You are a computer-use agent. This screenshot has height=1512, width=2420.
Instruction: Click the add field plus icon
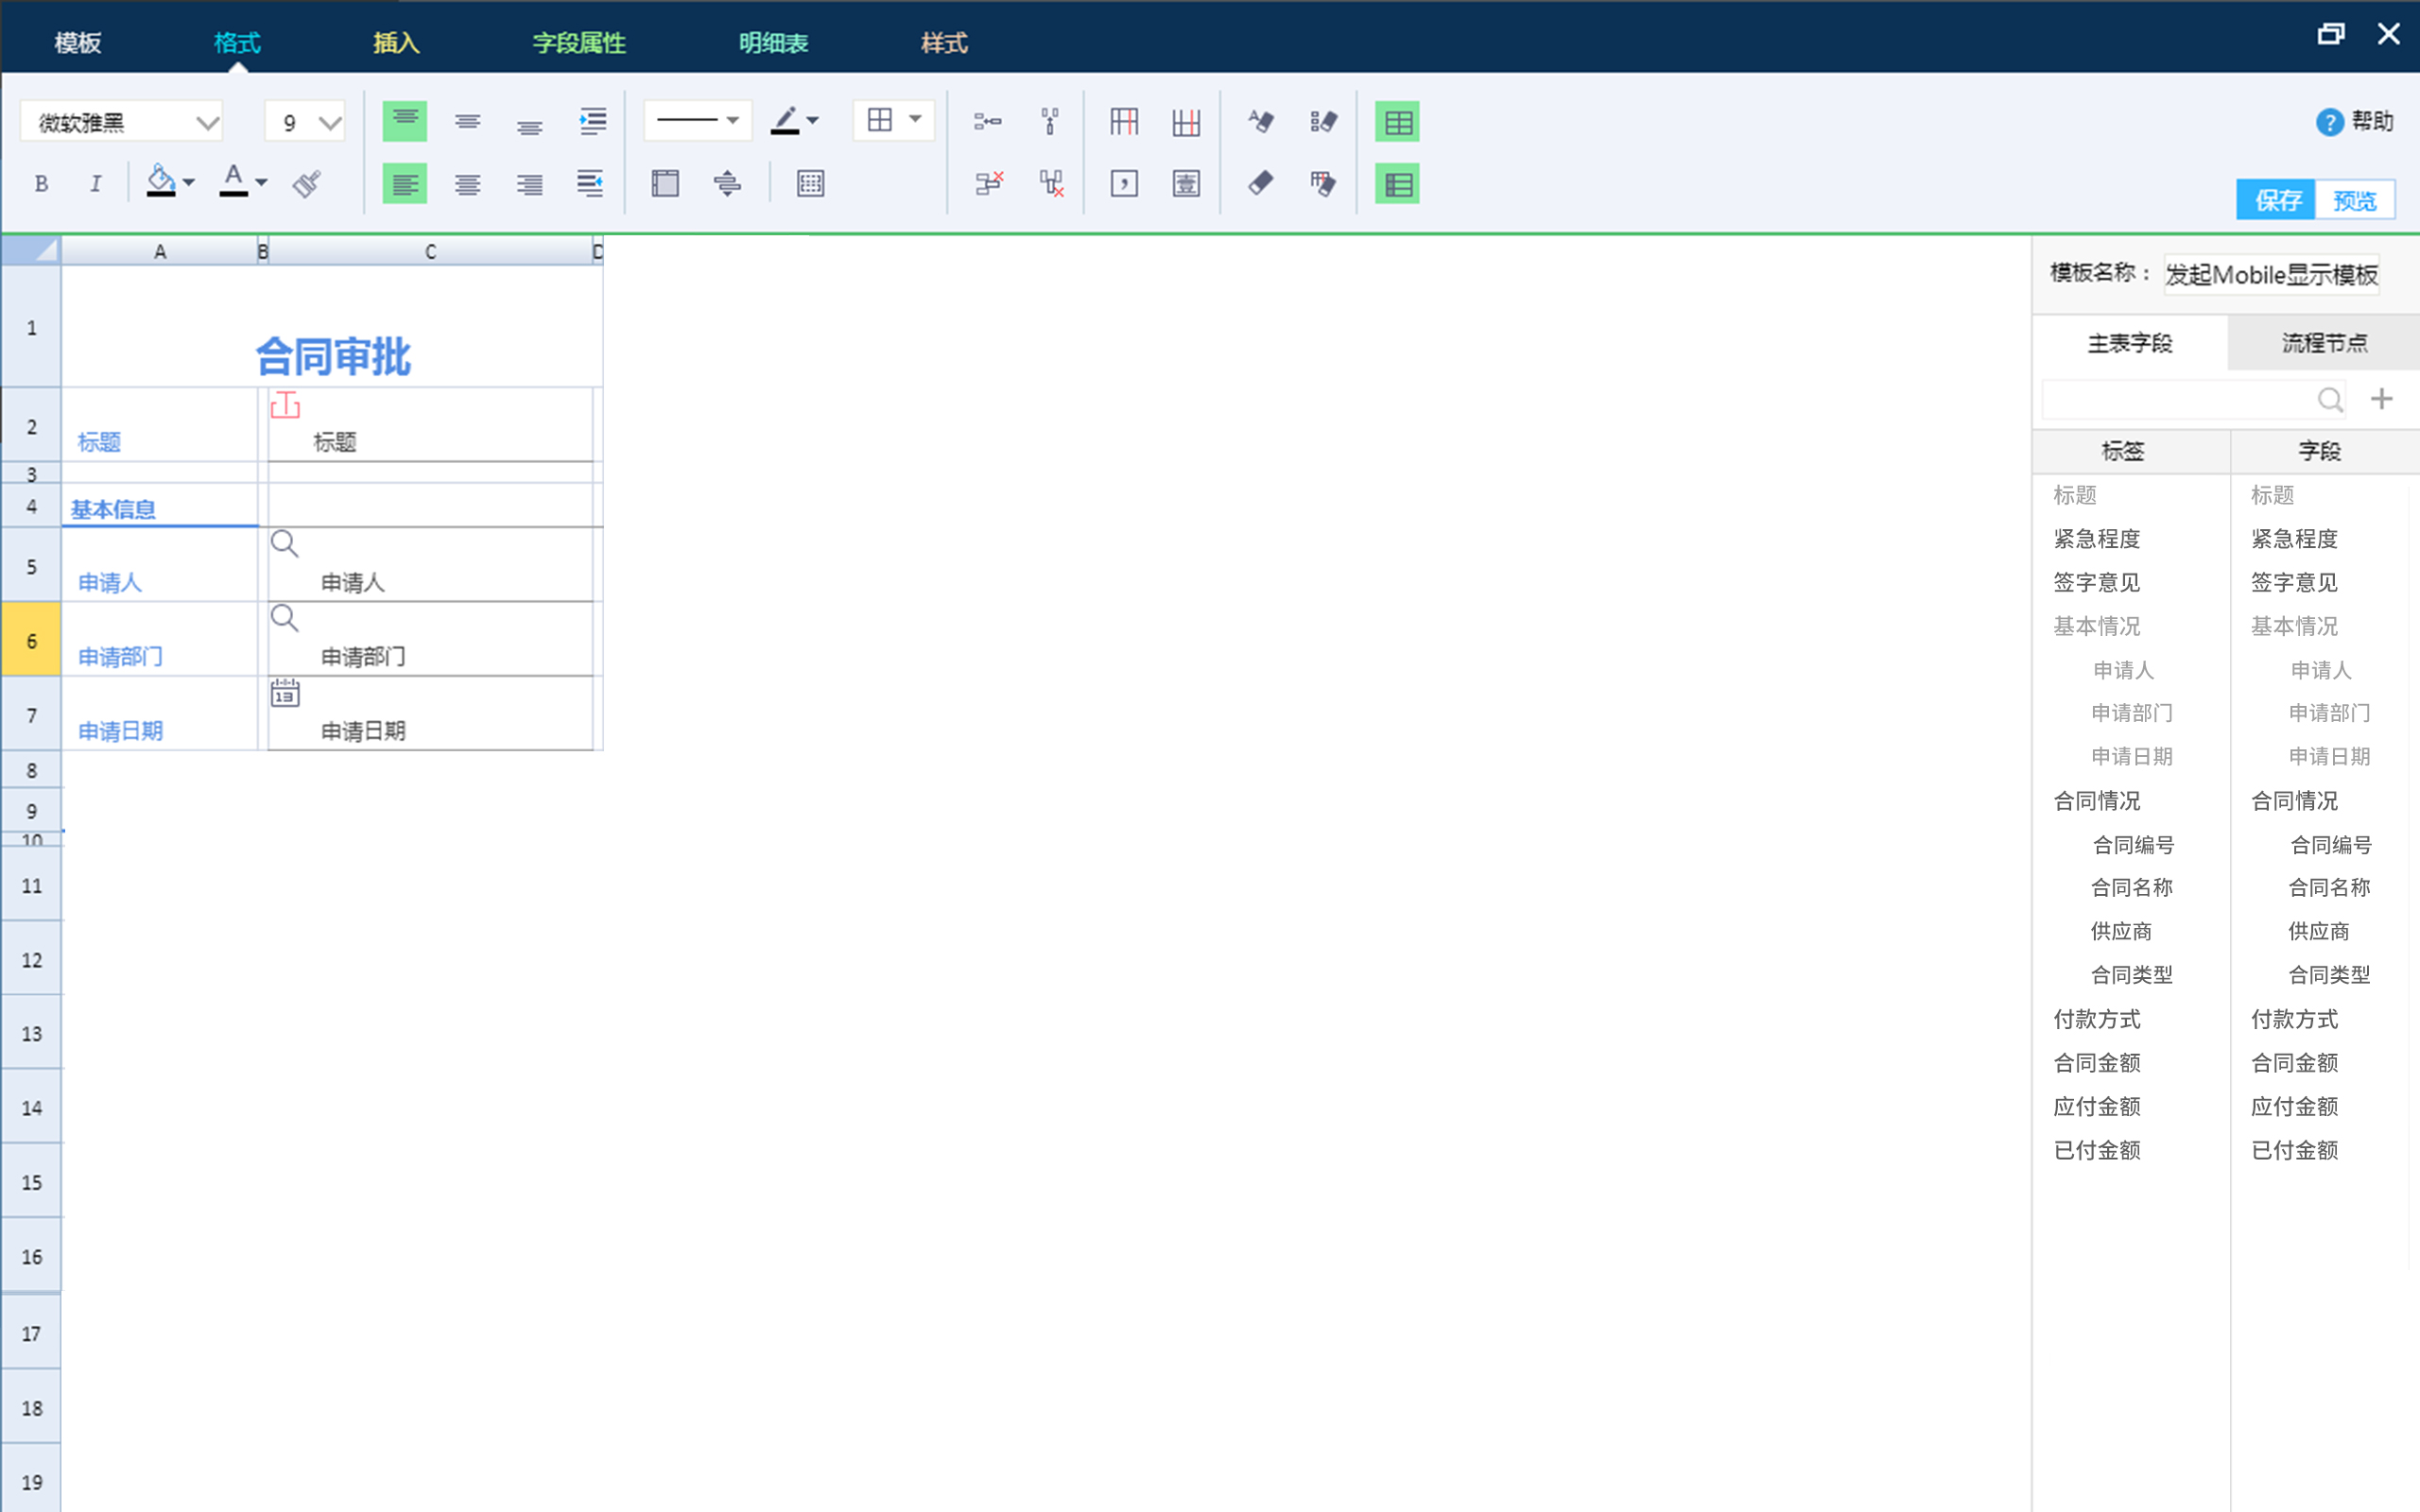tap(2381, 399)
